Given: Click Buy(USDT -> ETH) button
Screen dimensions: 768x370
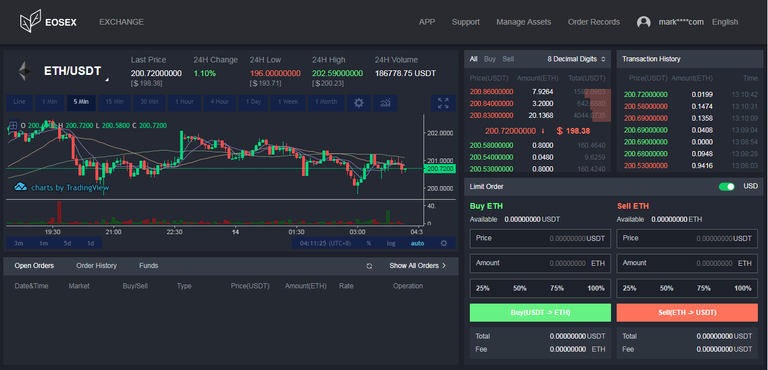Looking at the screenshot, I should [x=540, y=313].
